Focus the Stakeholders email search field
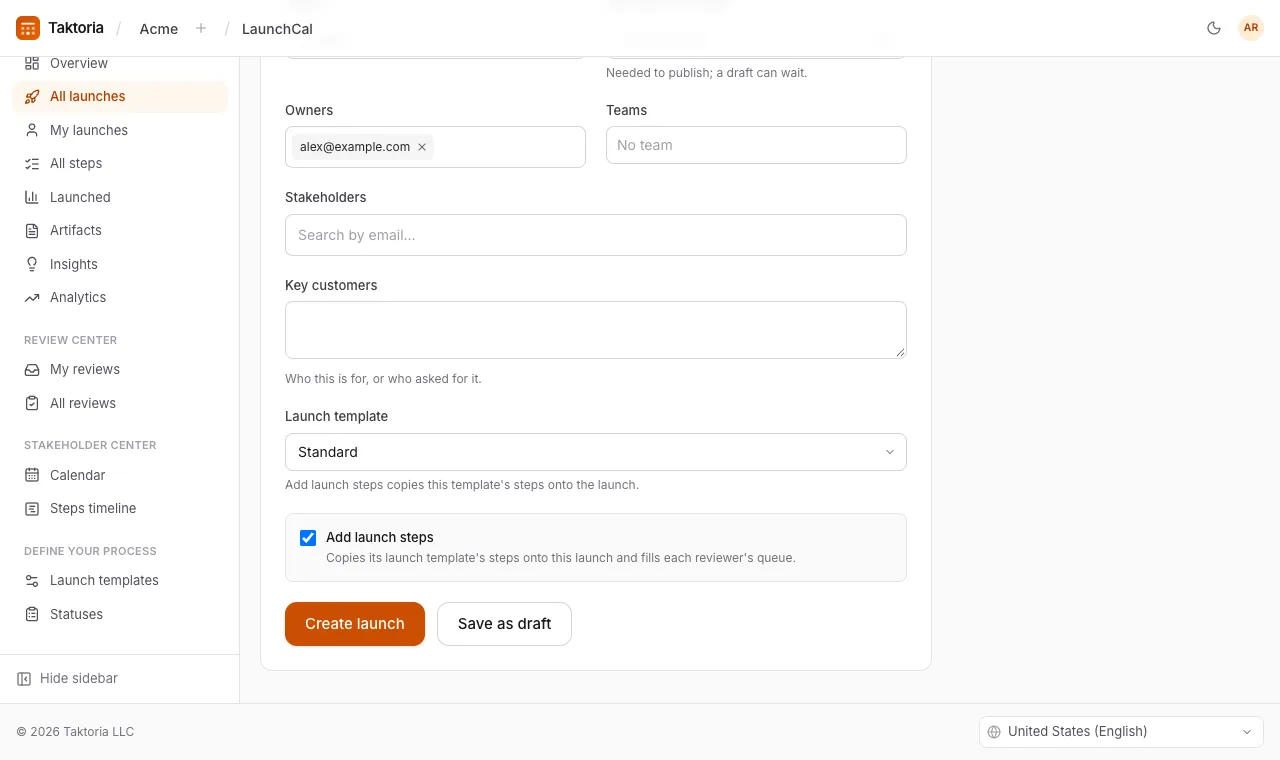The width and height of the screenshot is (1280, 760). 596,235
